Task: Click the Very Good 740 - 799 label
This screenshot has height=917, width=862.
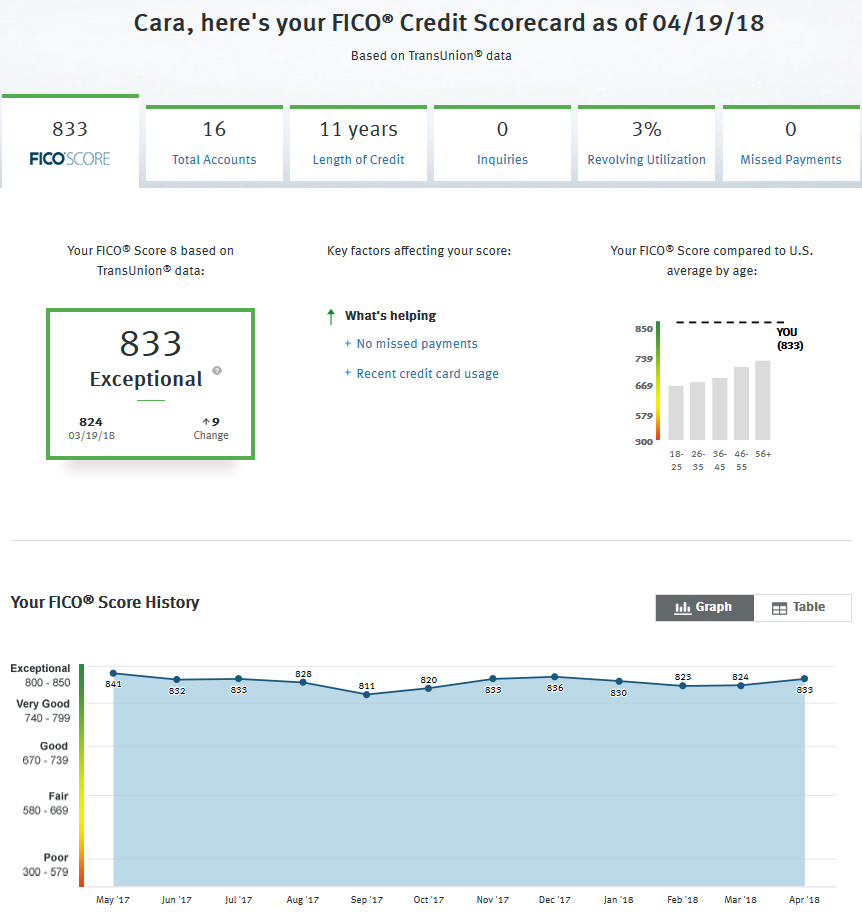Action: click(43, 711)
